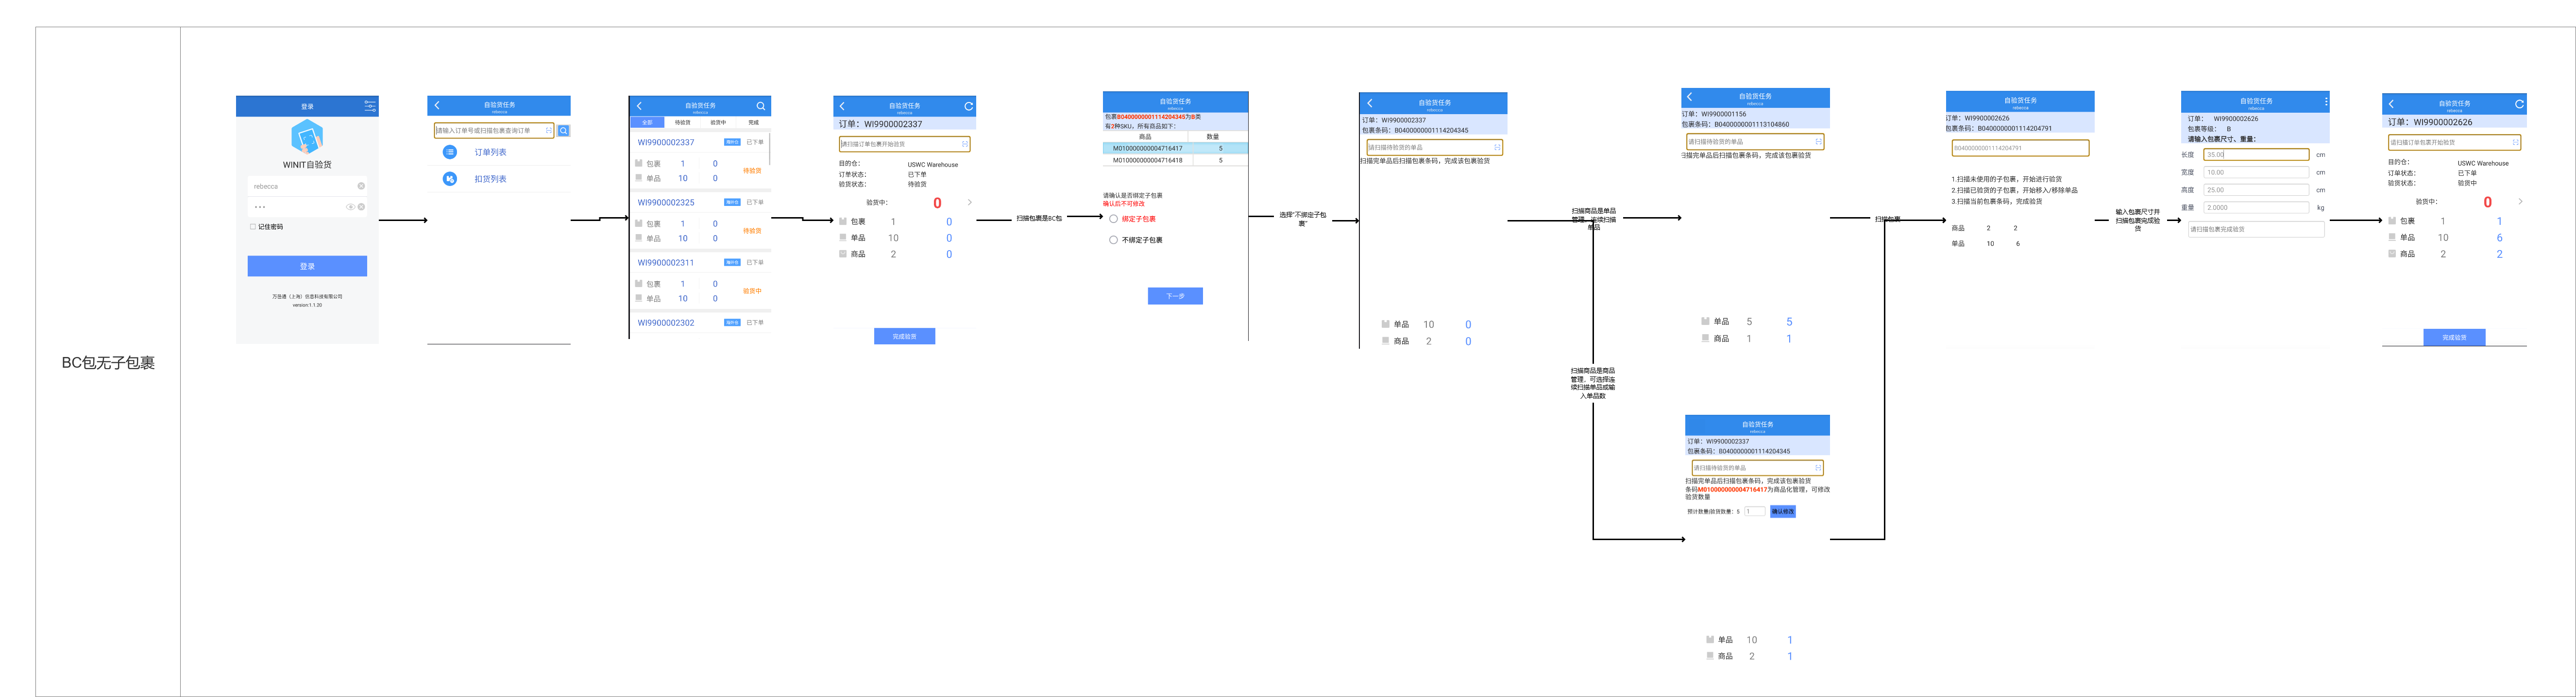Viewport: 2576px width, 697px height.
Task: Select table row M010000000004716418
Action: point(1175,160)
